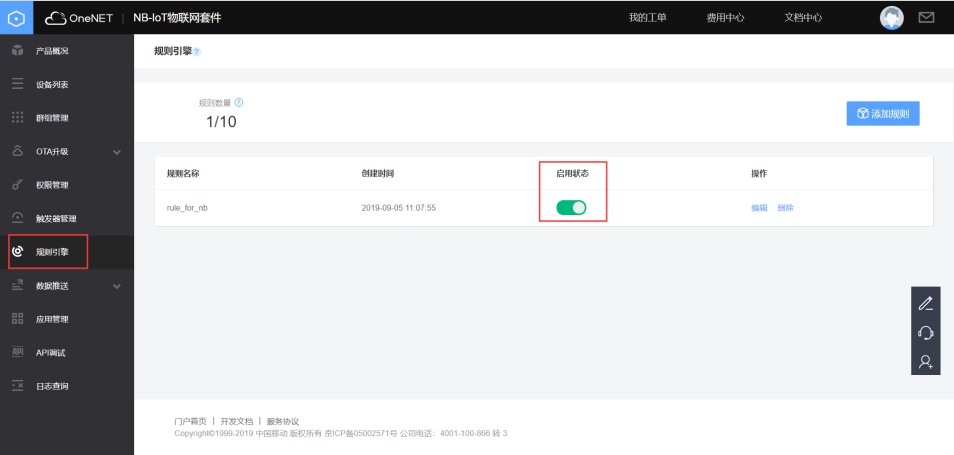Click the pencil feedback icon on right
954x455 pixels.
point(925,303)
